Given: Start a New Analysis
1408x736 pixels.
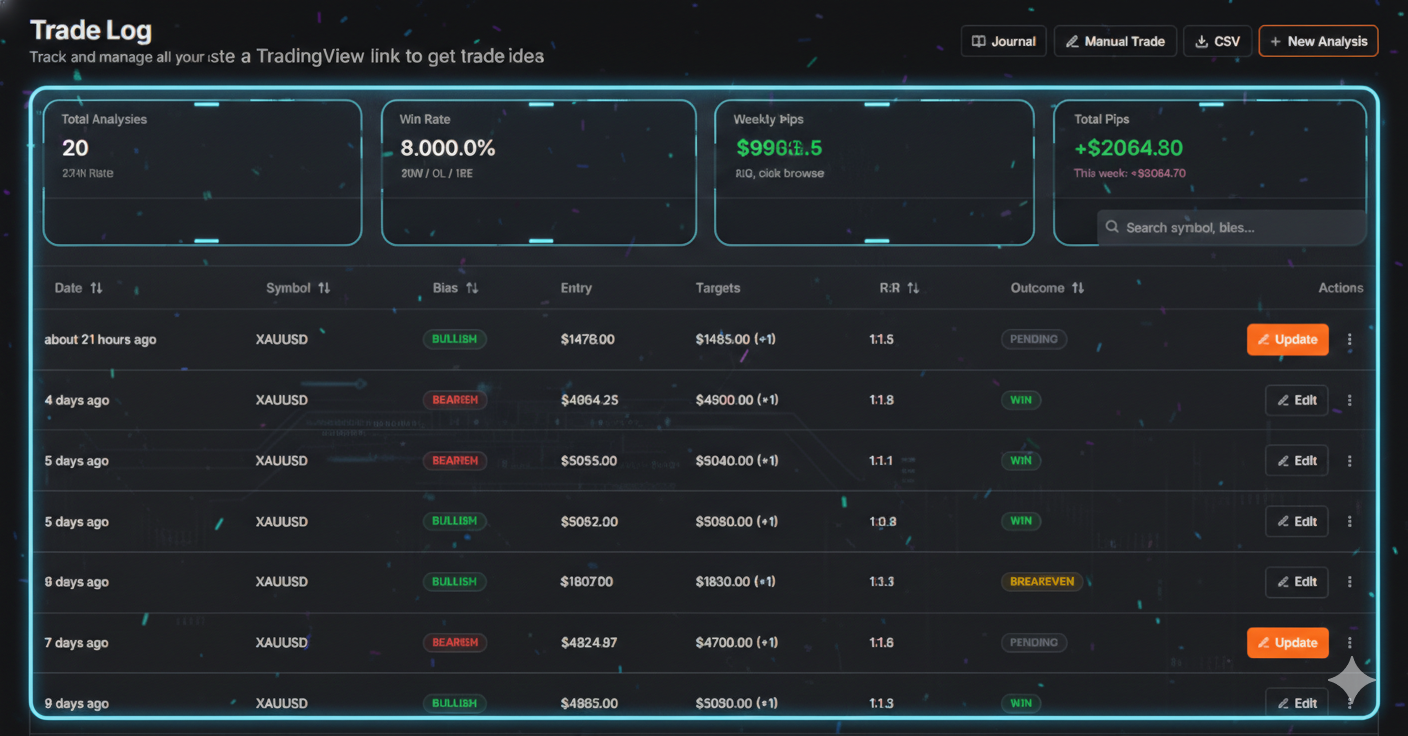Looking at the screenshot, I should tap(1318, 41).
